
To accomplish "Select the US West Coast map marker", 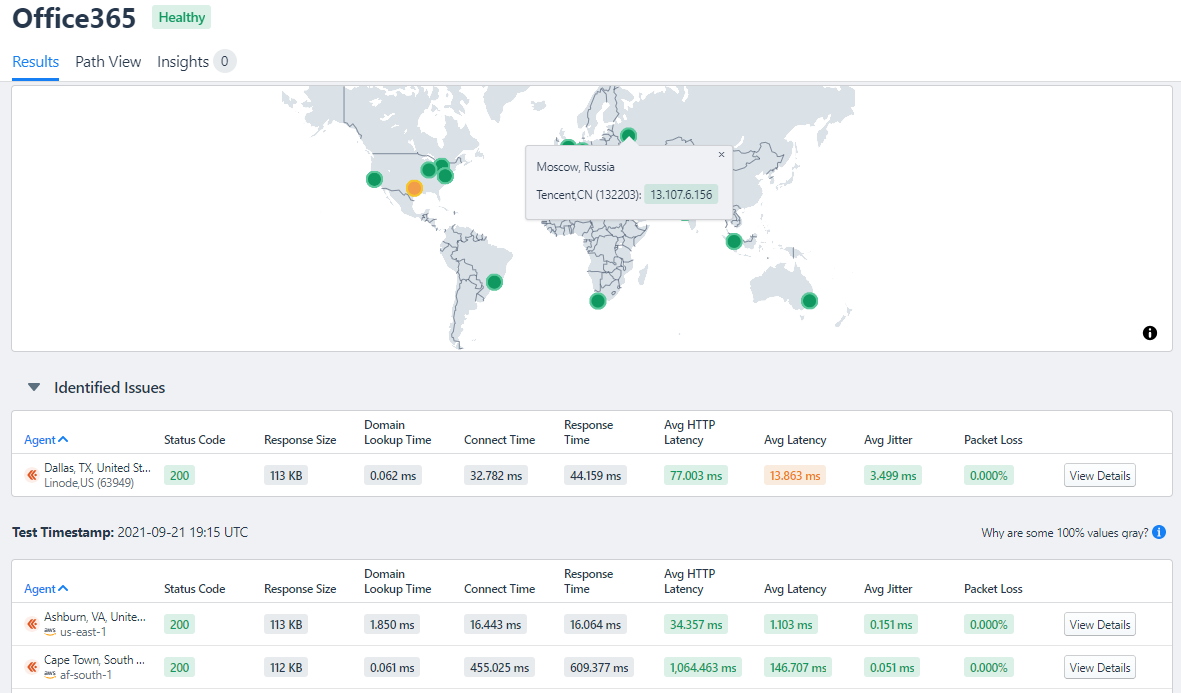I will coord(374,179).
